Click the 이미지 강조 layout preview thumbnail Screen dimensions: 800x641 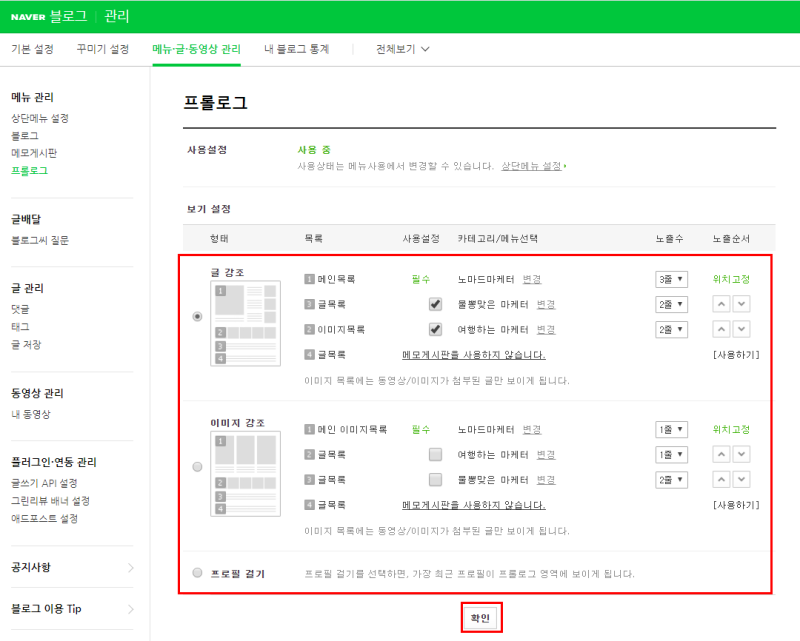pyautogui.click(x=245, y=474)
